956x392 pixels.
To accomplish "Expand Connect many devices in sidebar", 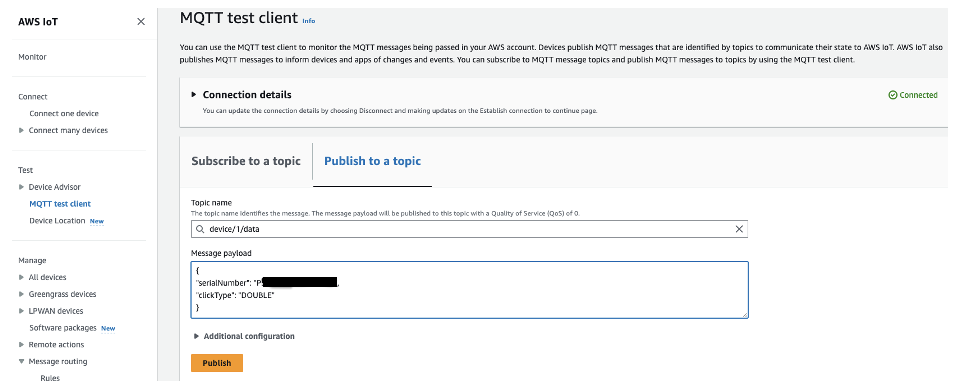I will [22, 130].
